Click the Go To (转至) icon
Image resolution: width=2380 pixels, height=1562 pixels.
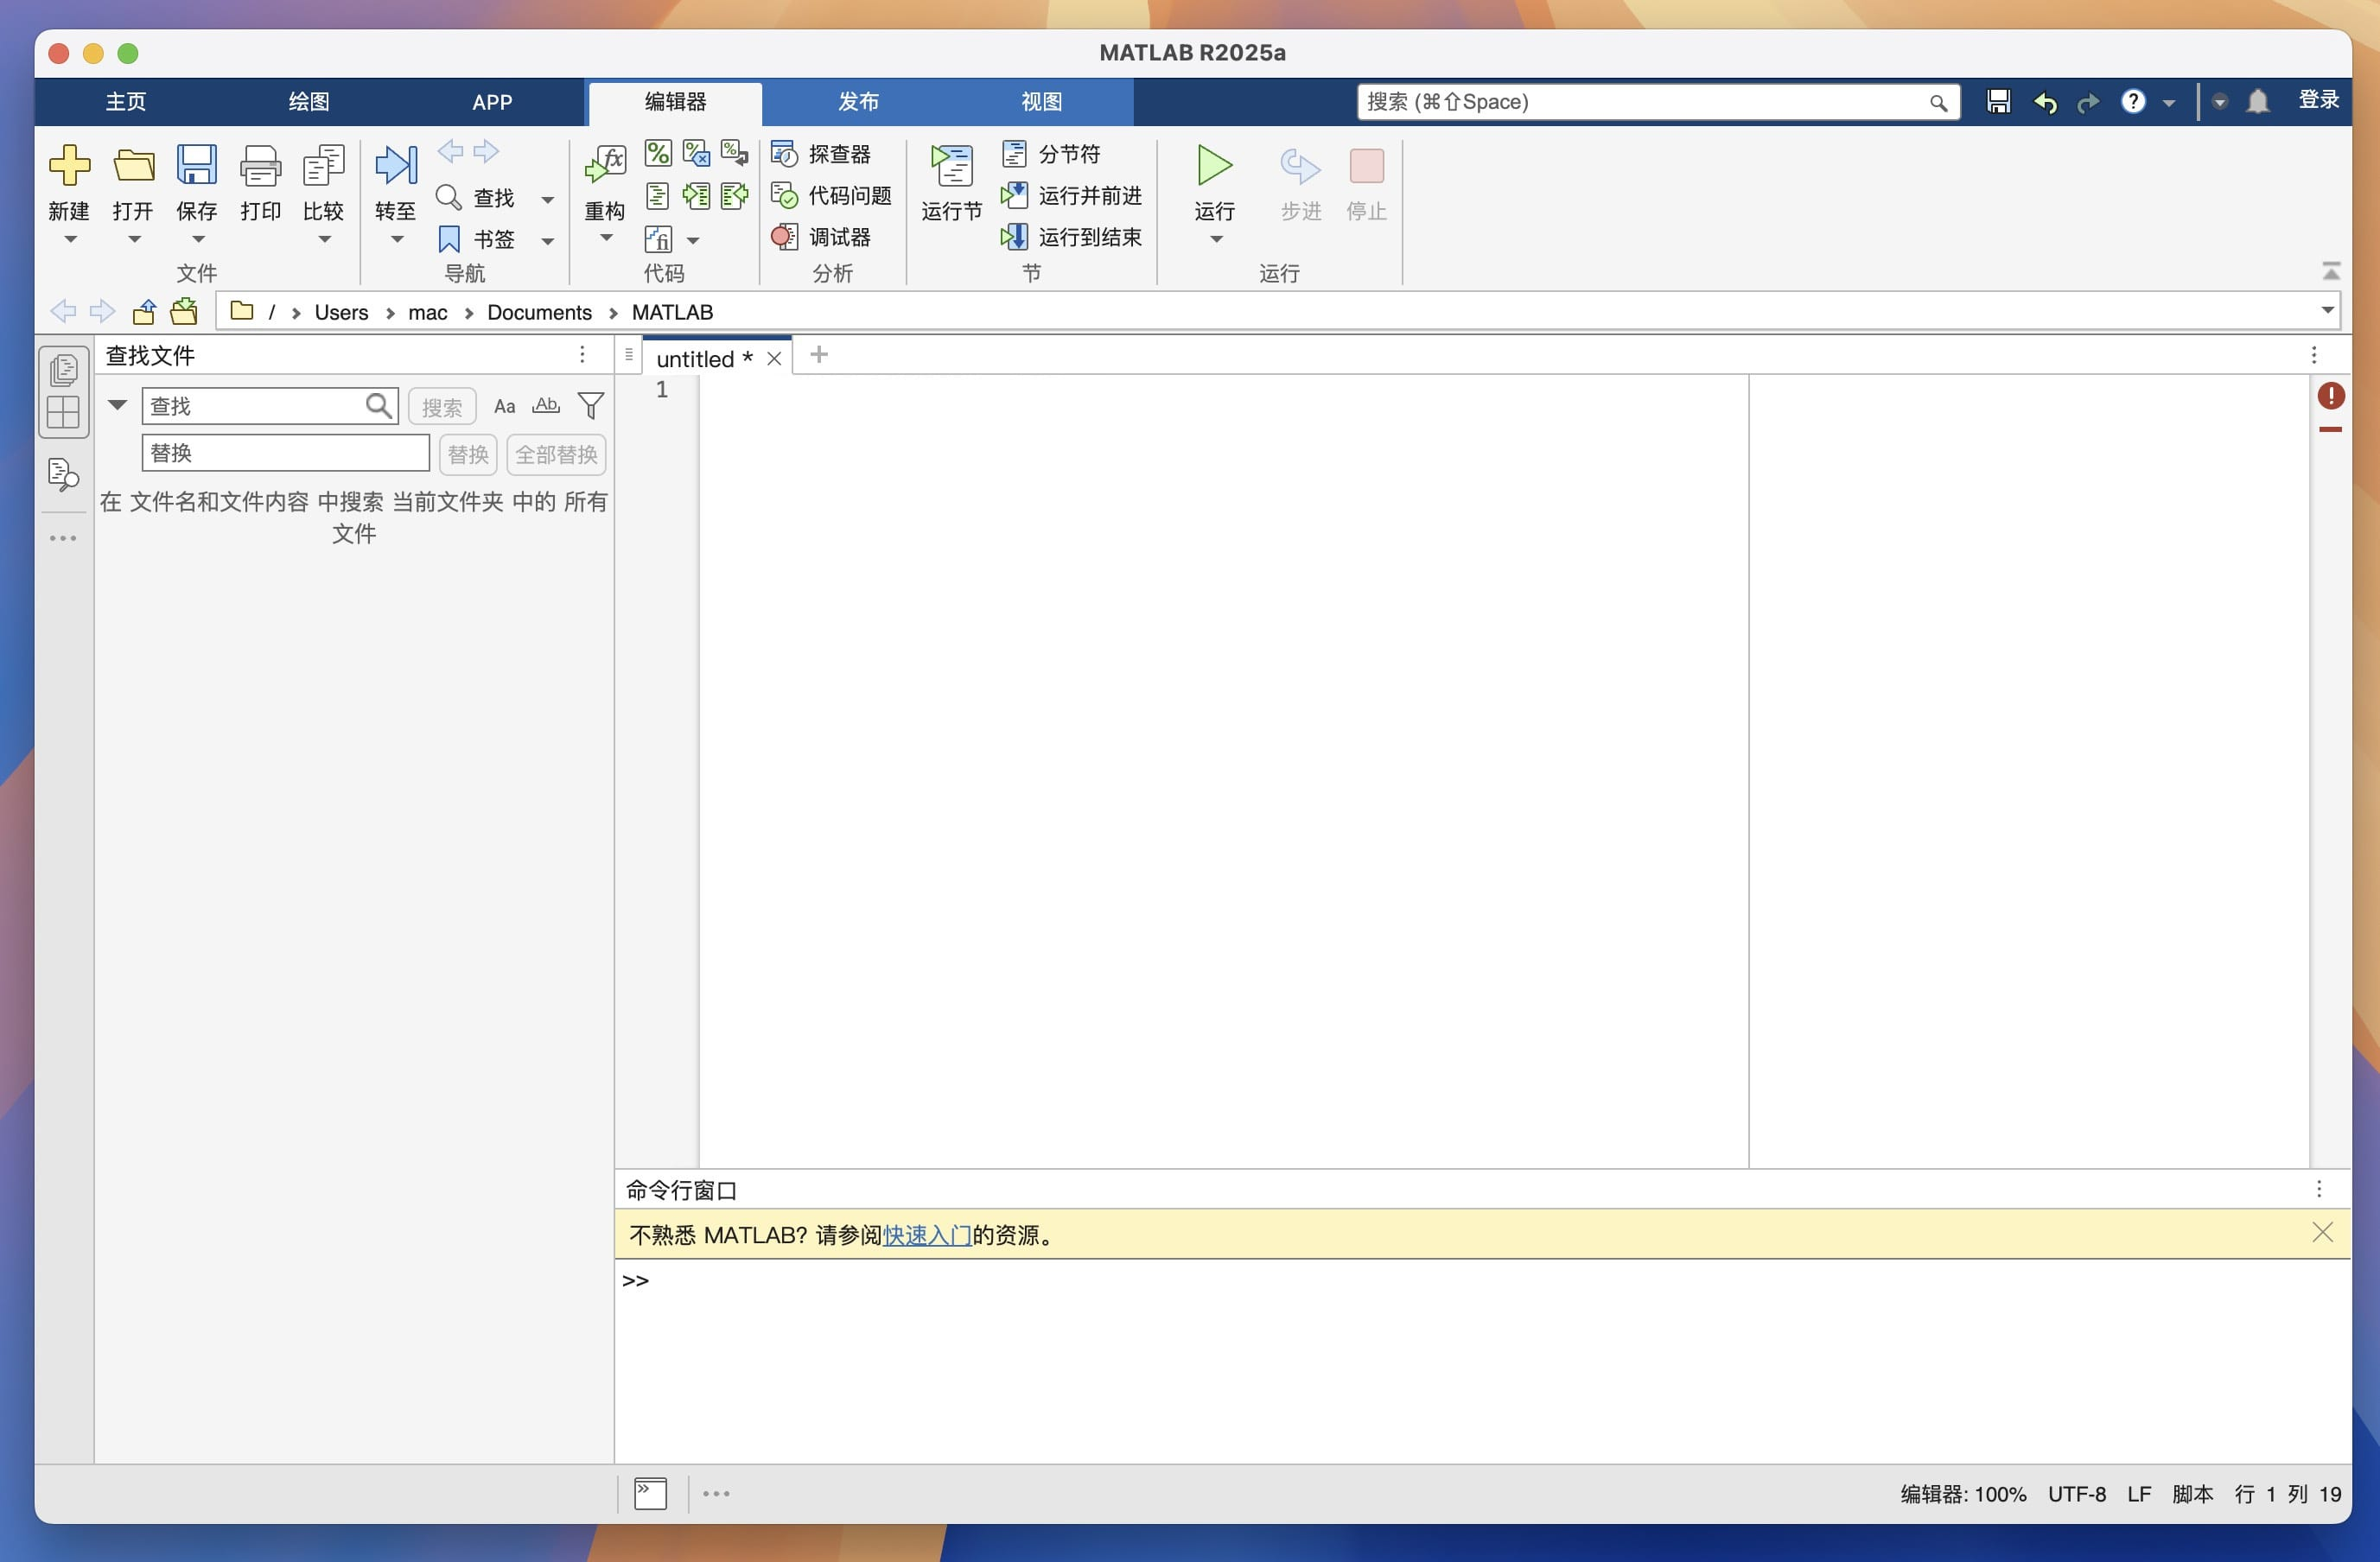(395, 166)
